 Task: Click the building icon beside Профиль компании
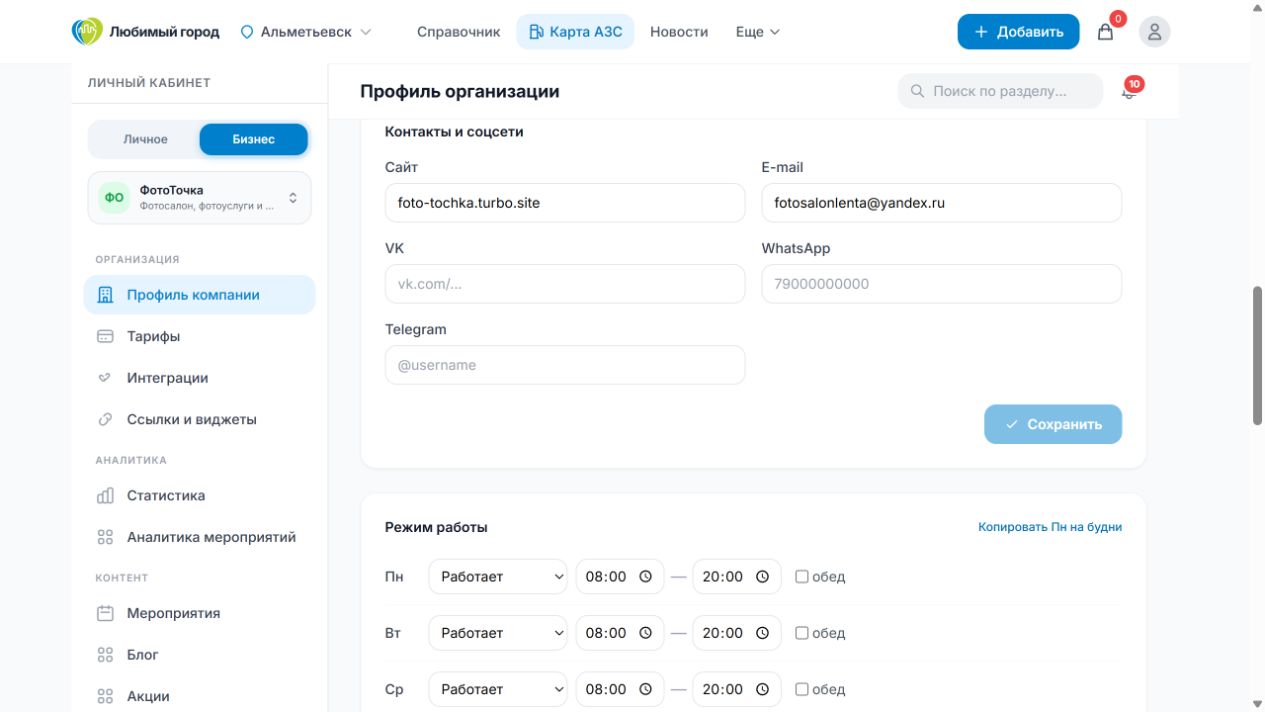tap(105, 295)
